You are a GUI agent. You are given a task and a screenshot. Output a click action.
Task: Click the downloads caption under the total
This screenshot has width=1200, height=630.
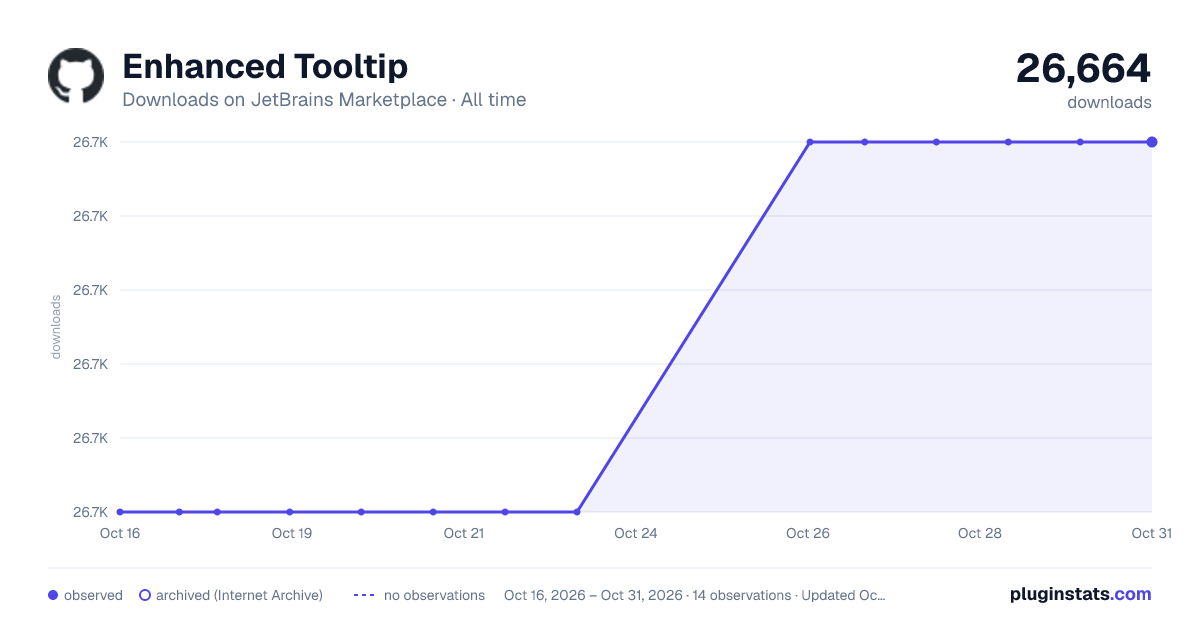tap(1109, 102)
